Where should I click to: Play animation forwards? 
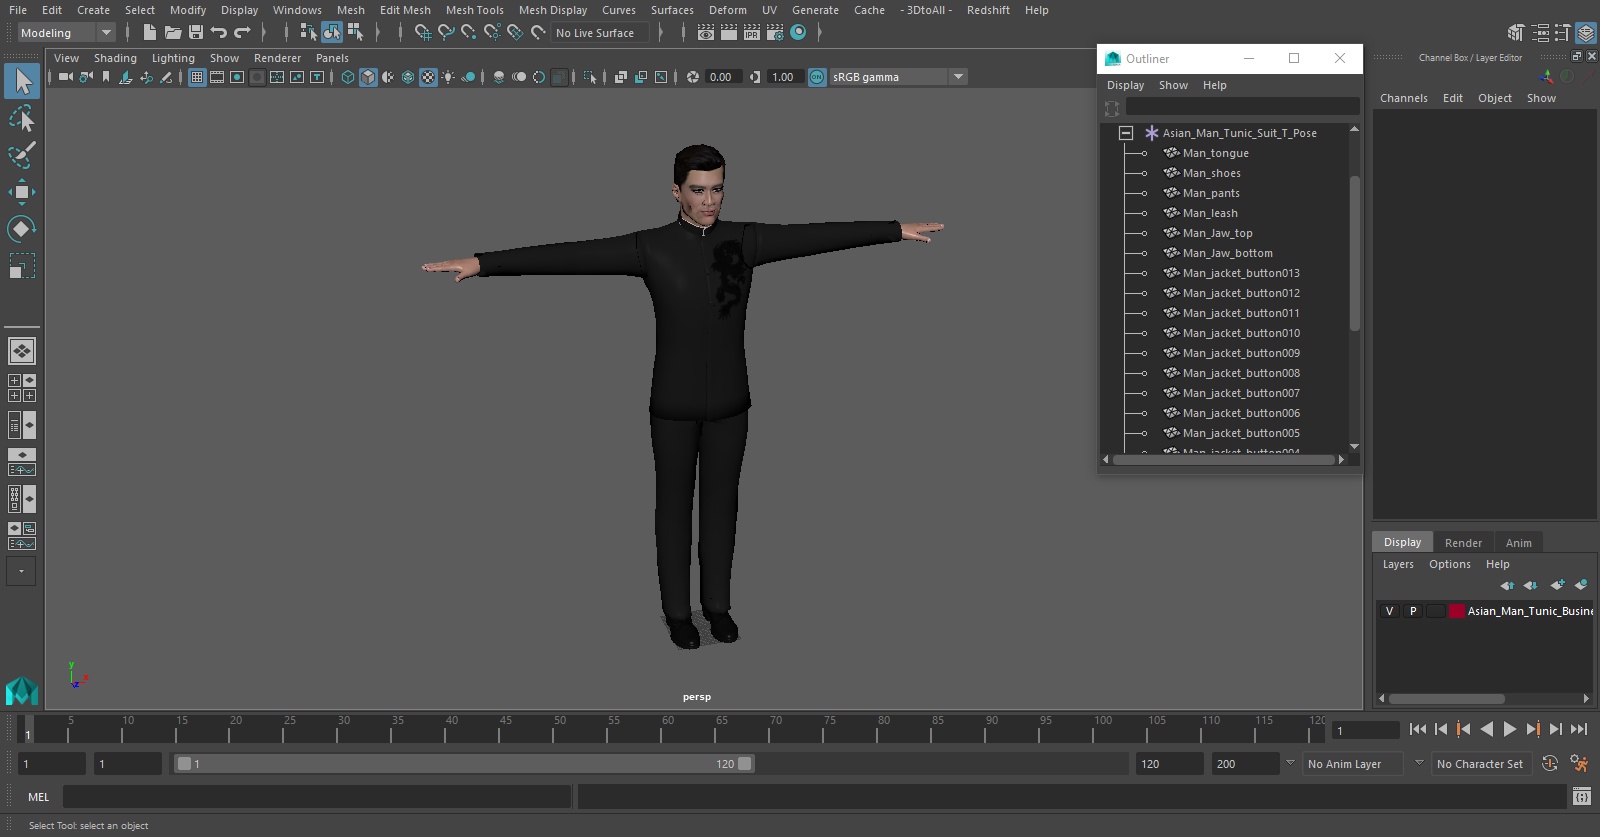click(1510, 730)
